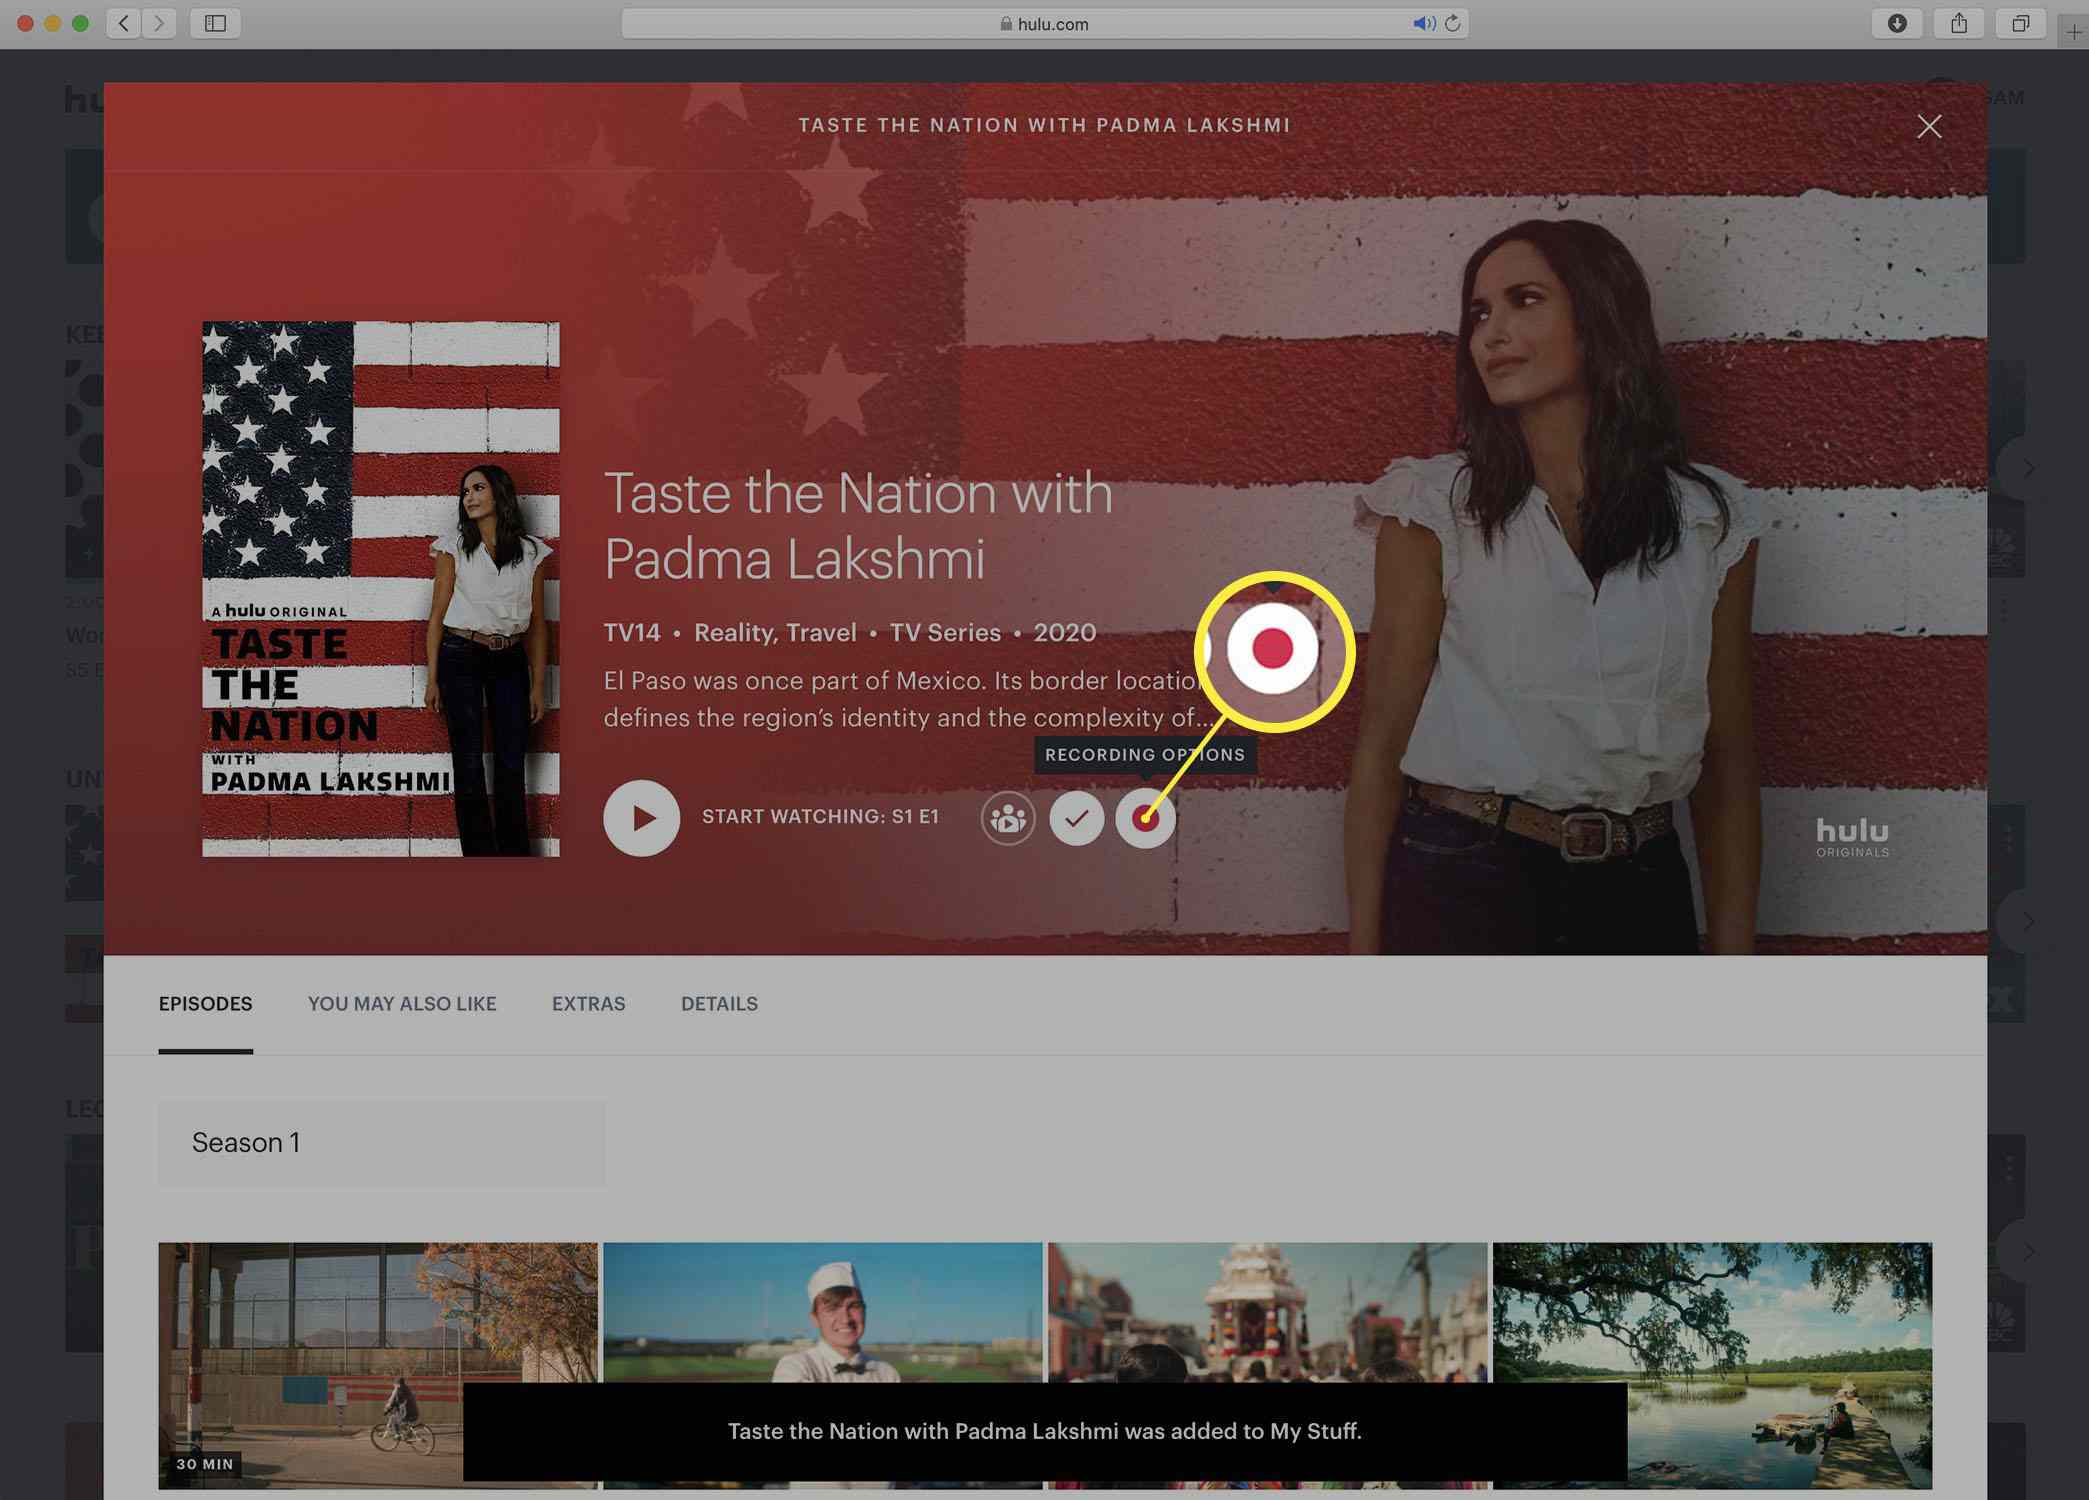Click the browser reload icon
Viewport: 2089px width, 1500px height.
click(x=1453, y=23)
